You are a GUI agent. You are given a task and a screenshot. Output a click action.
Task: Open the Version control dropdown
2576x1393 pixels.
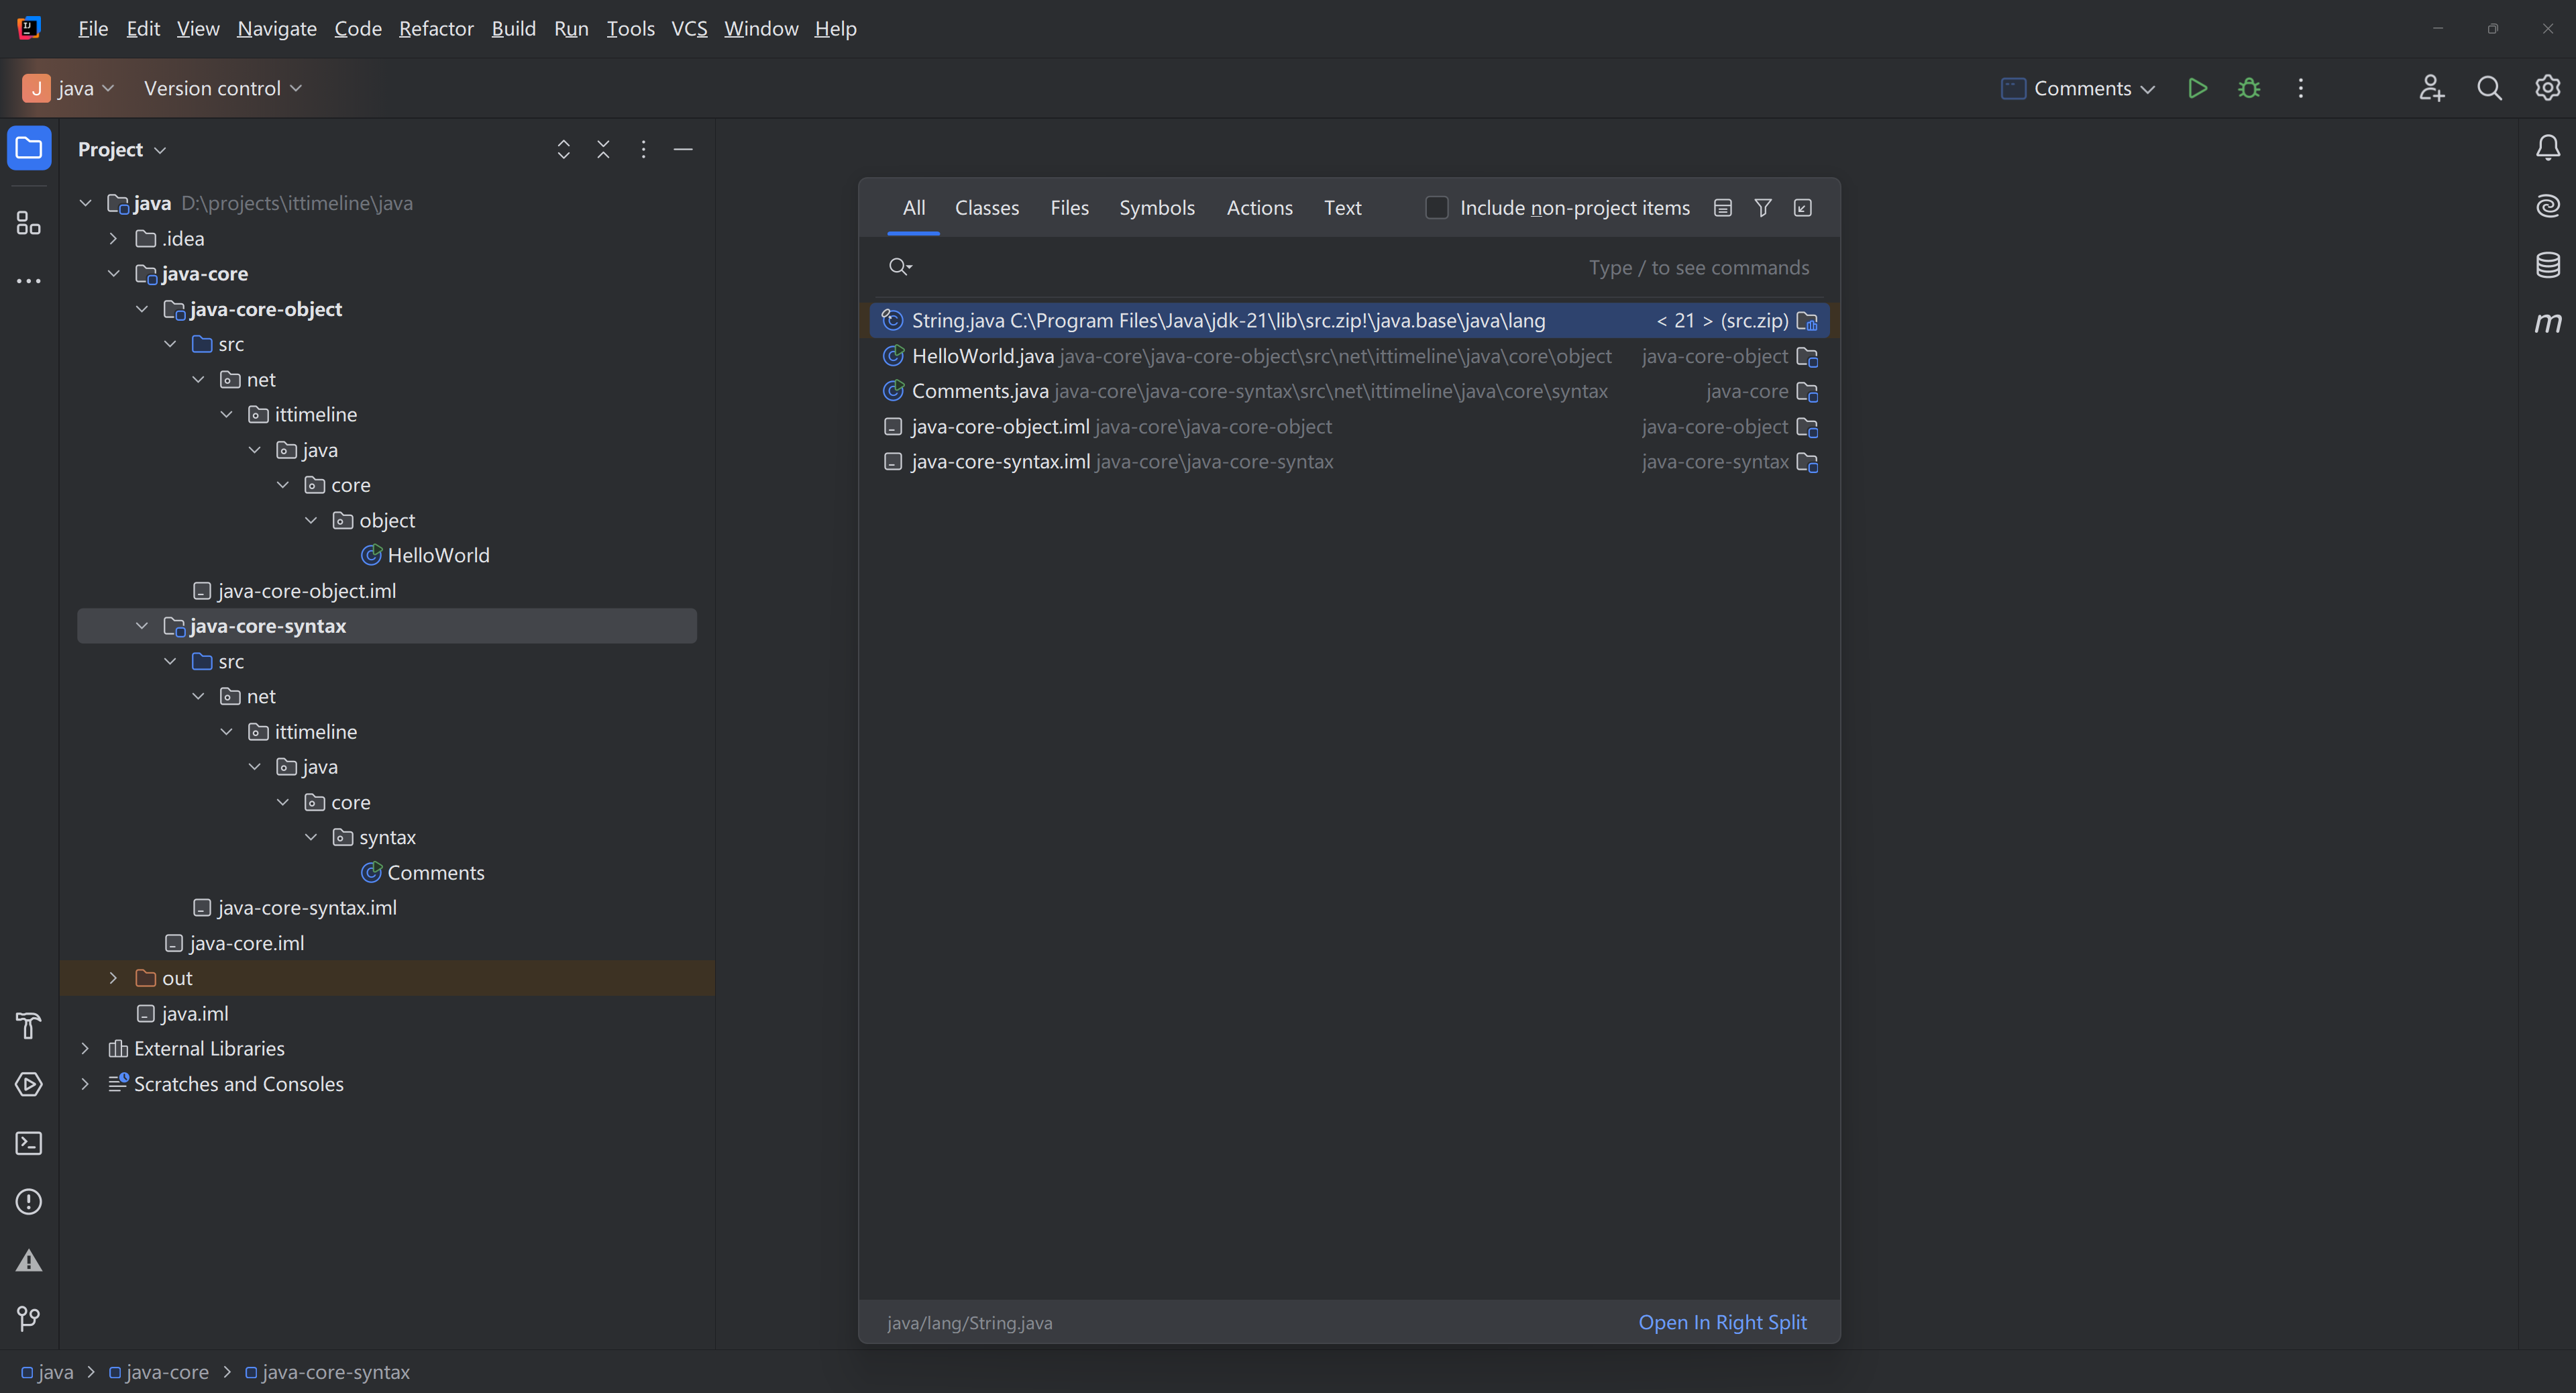click(x=222, y=88)
